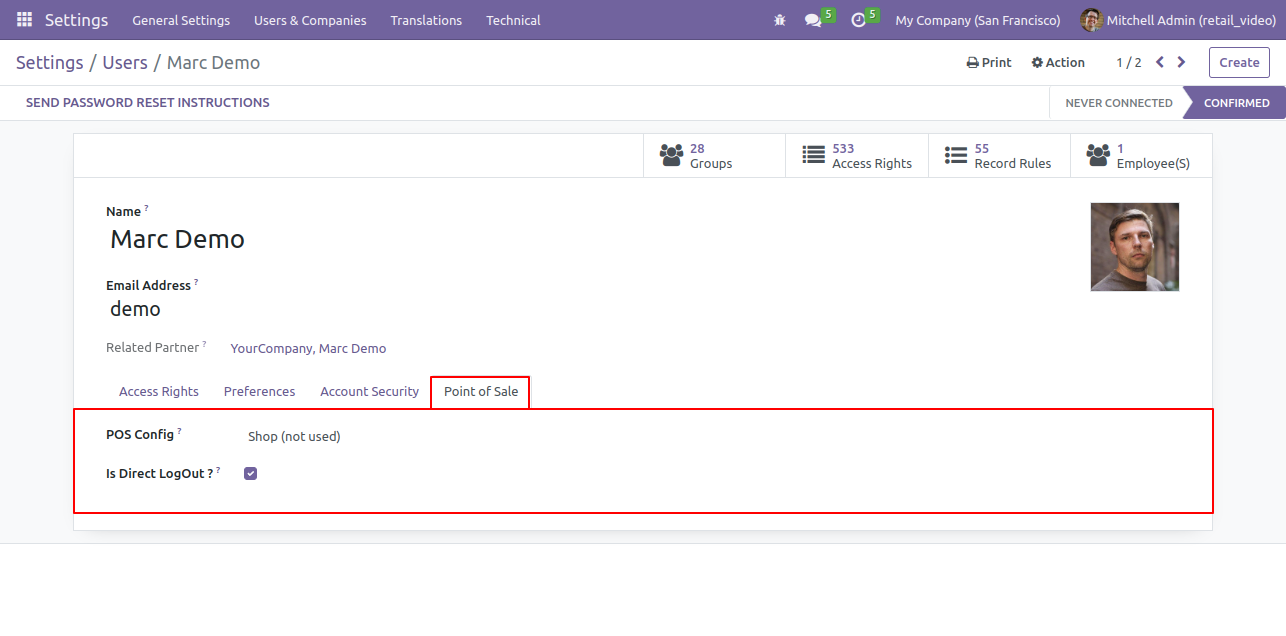
Task: Open the 533 Access Rights stat button
Action: (857, 156)
